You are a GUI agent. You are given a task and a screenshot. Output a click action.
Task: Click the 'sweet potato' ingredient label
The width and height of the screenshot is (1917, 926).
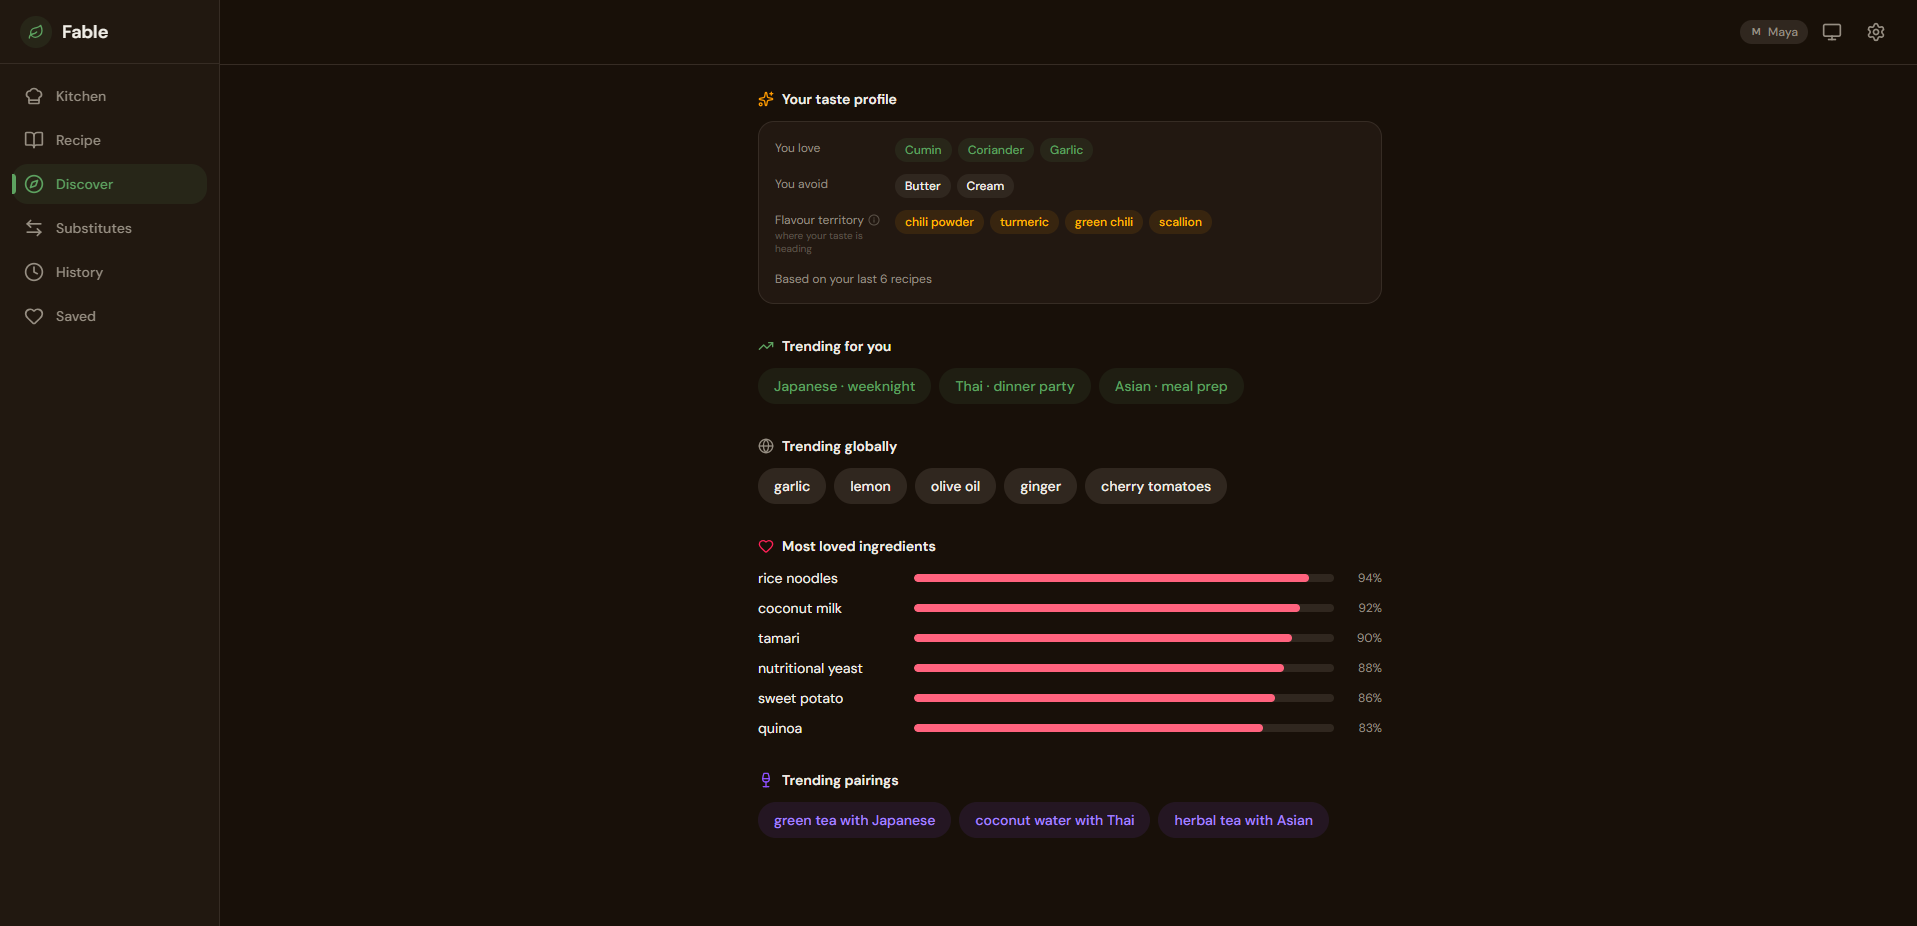pyautogui.click(x=800, y=698)
